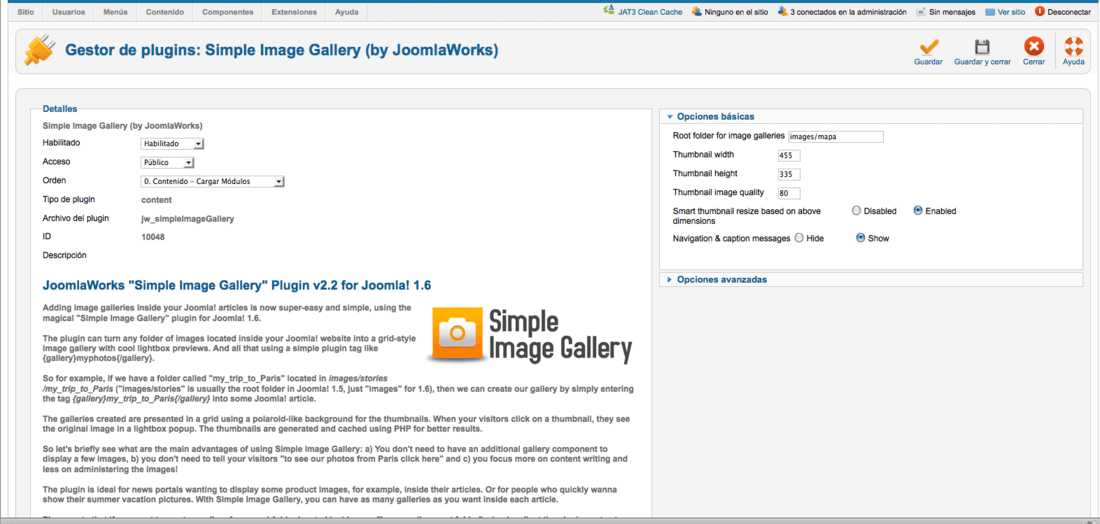
Task: Click the Detalles fieldset label
Action: [x=60, y=109]
